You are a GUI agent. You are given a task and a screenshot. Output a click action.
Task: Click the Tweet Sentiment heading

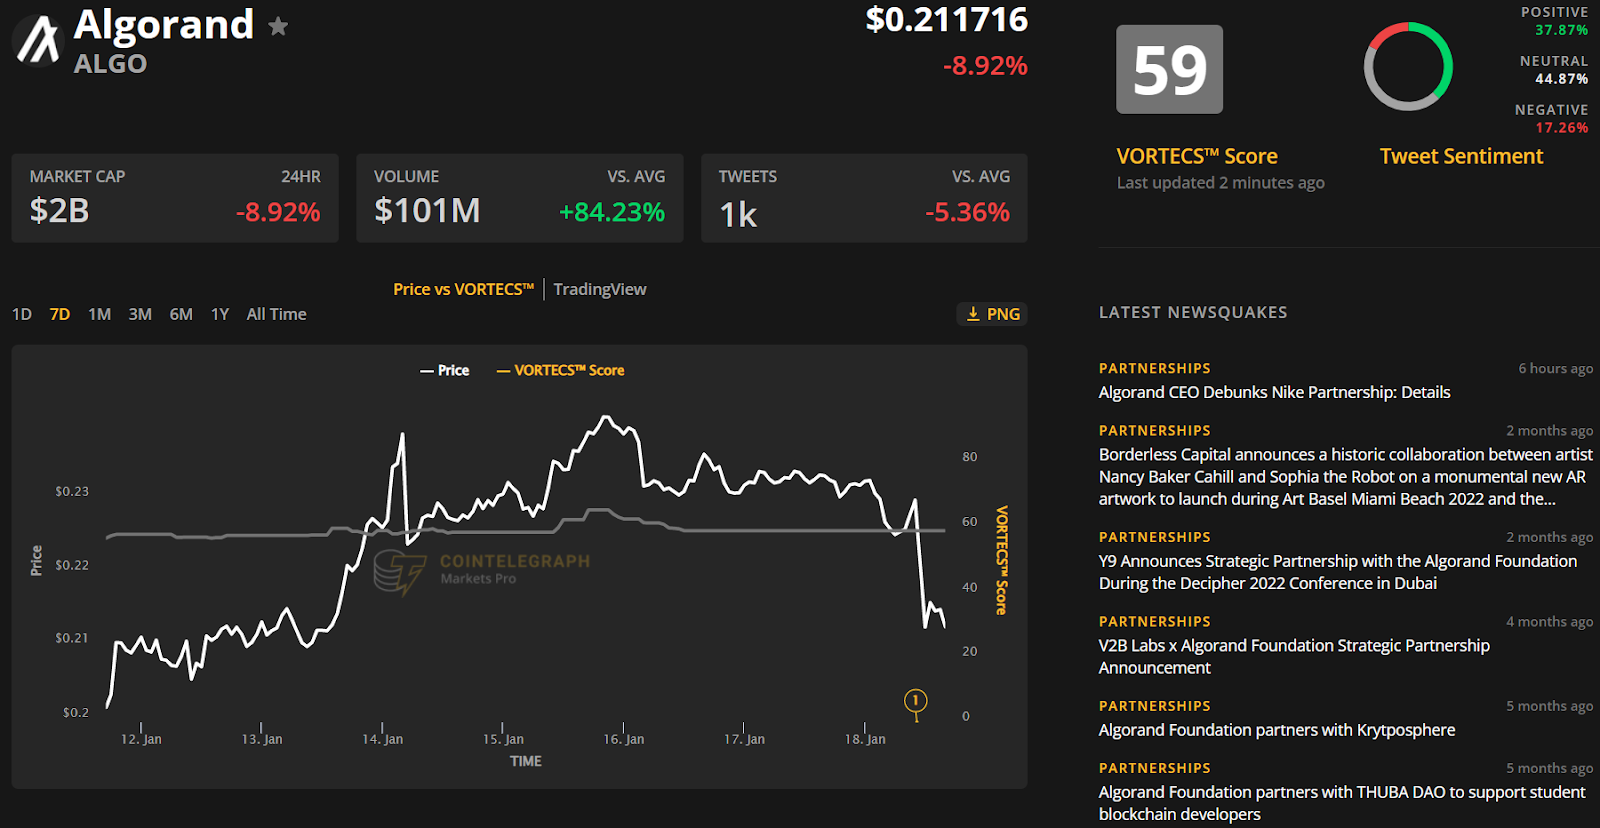pos(1461,156)
